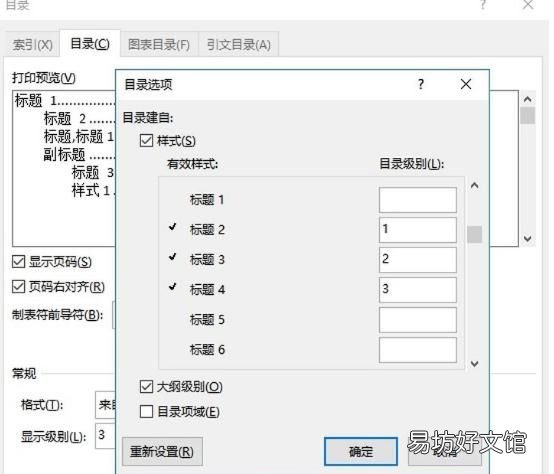Screen dimensions: 554x474
Task: Click down arrow of styles list scrollbar
Action: [475, 363]
